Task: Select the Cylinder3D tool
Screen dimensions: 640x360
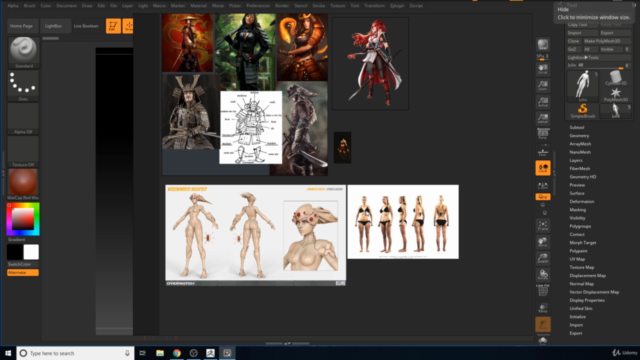Action: tap(616, 78)
